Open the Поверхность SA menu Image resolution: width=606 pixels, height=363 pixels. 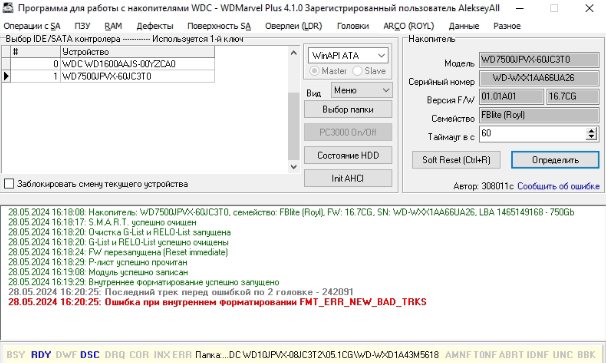(x=219, y=26)
